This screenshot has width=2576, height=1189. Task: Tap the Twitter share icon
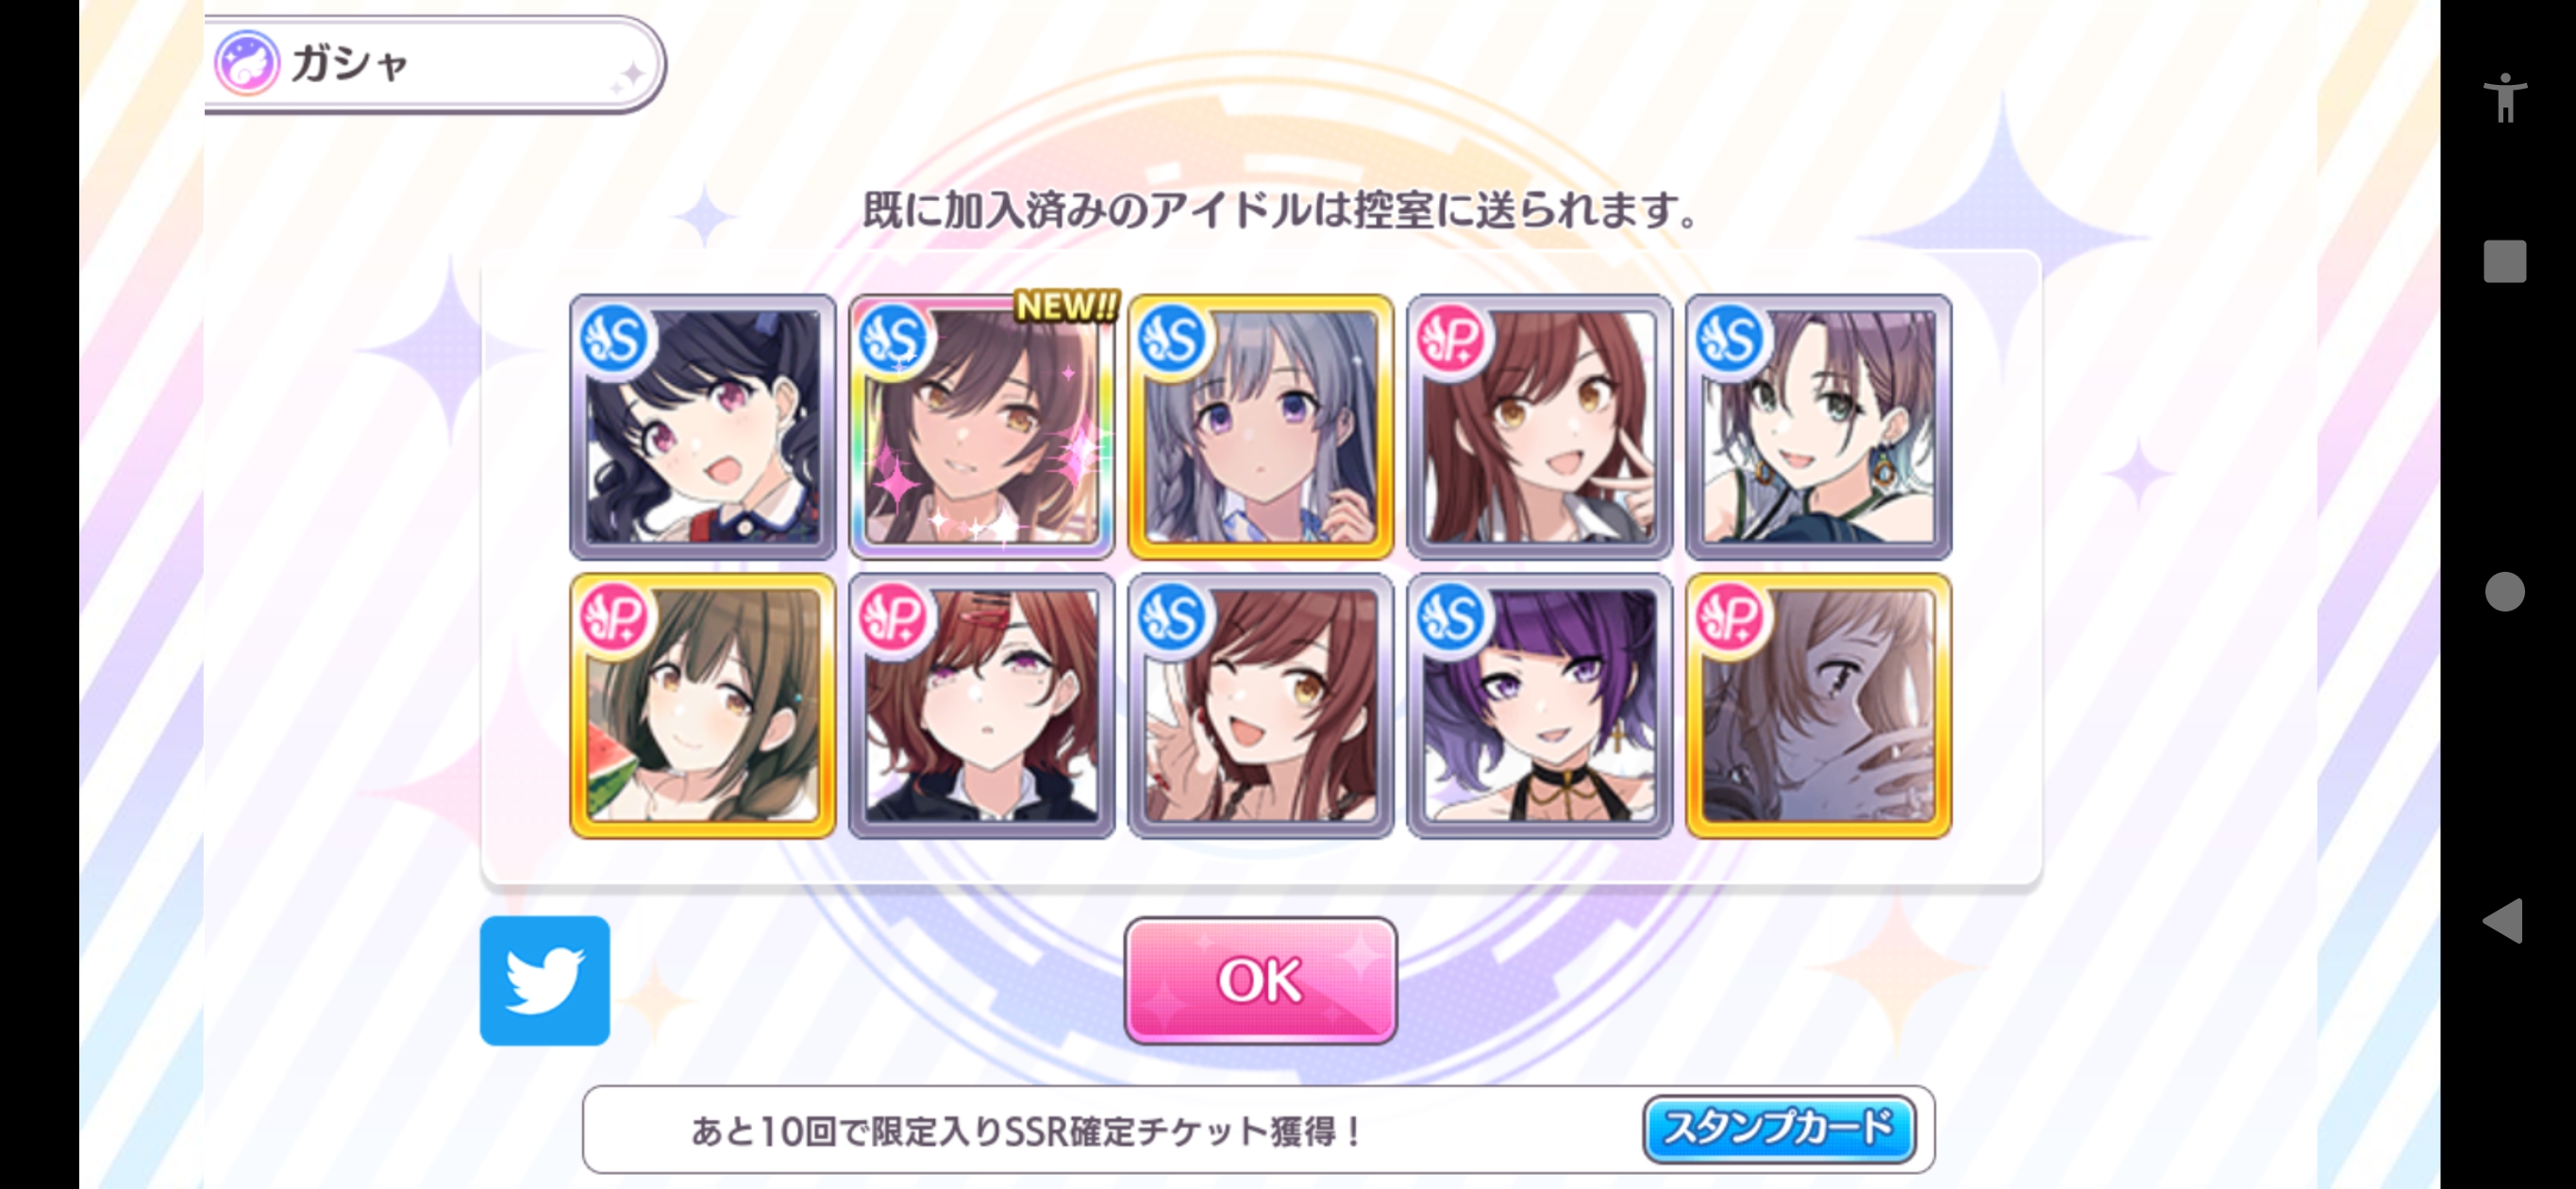coord(544,980)
